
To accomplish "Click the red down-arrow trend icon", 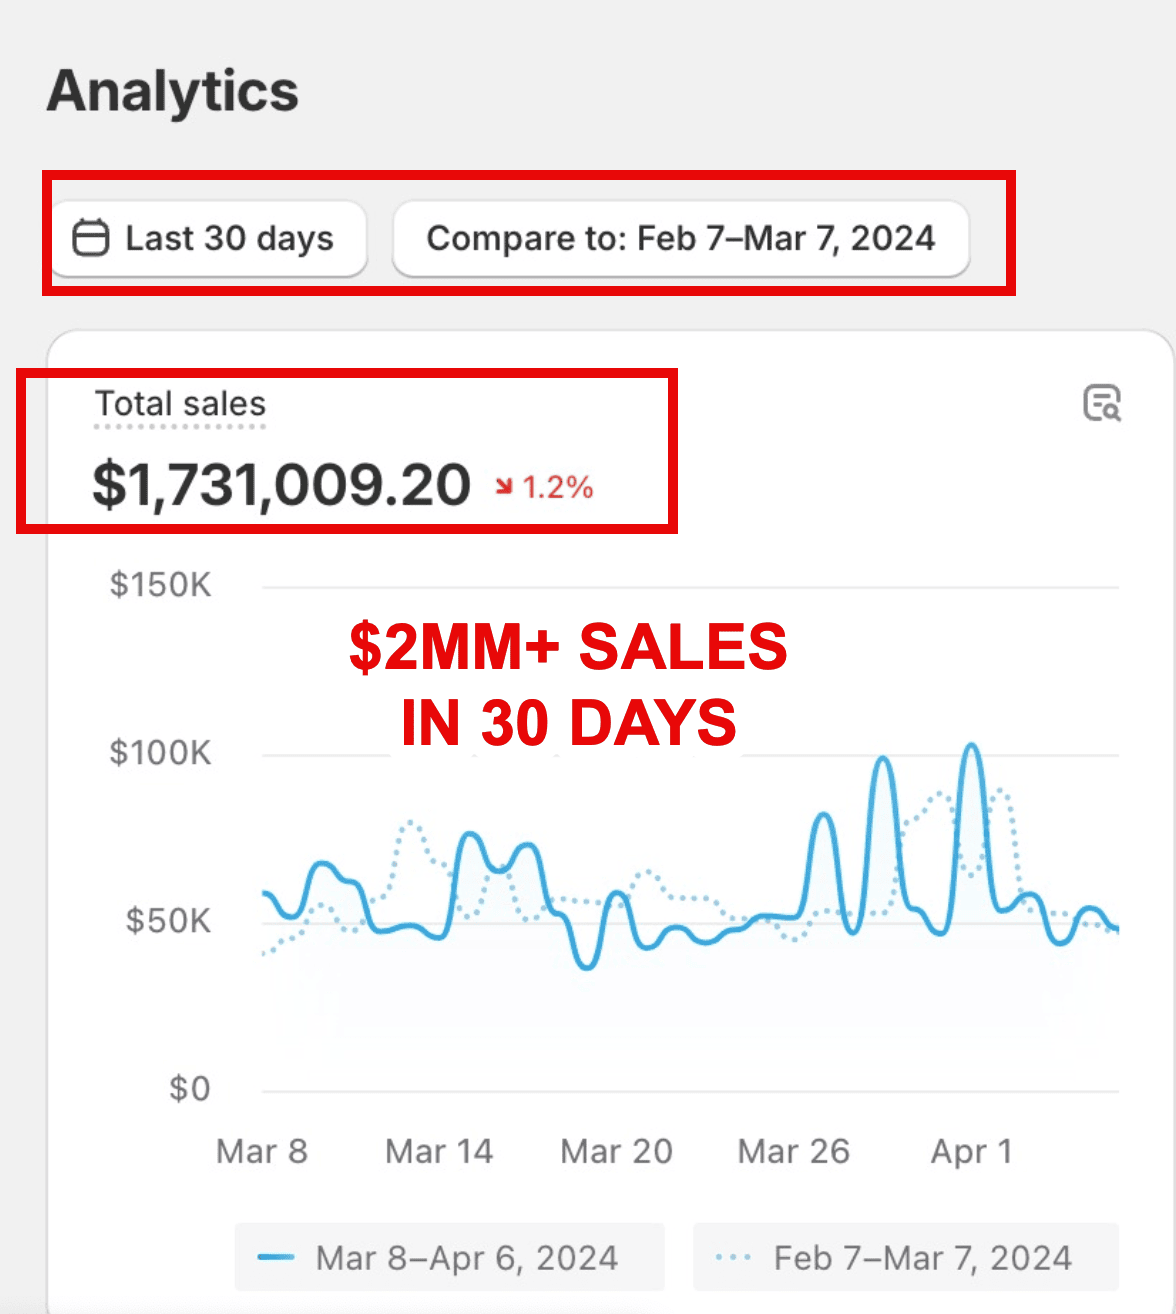I will click(504, 487).
